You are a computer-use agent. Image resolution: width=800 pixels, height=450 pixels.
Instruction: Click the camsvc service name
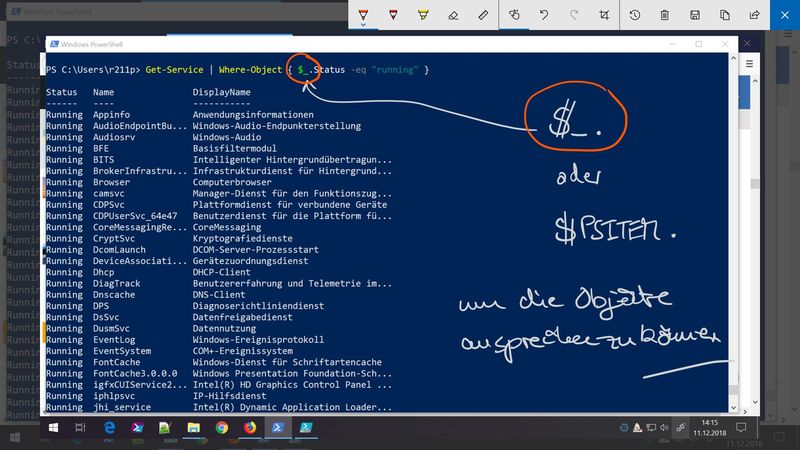click(x=109, y=193)
